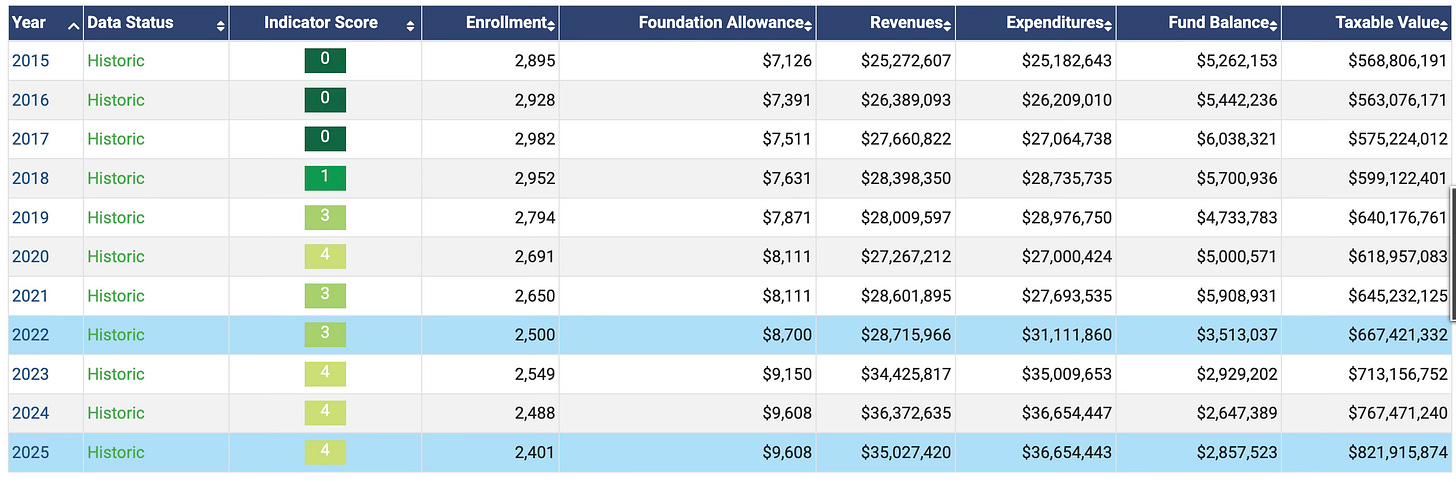
Task: Open the 2020 year link
Action: coord(30,256)
